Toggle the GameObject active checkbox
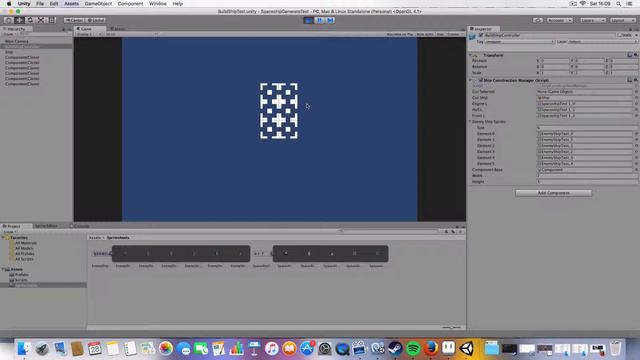The width and height of the screenshot is (640, 360). (481, 36)
